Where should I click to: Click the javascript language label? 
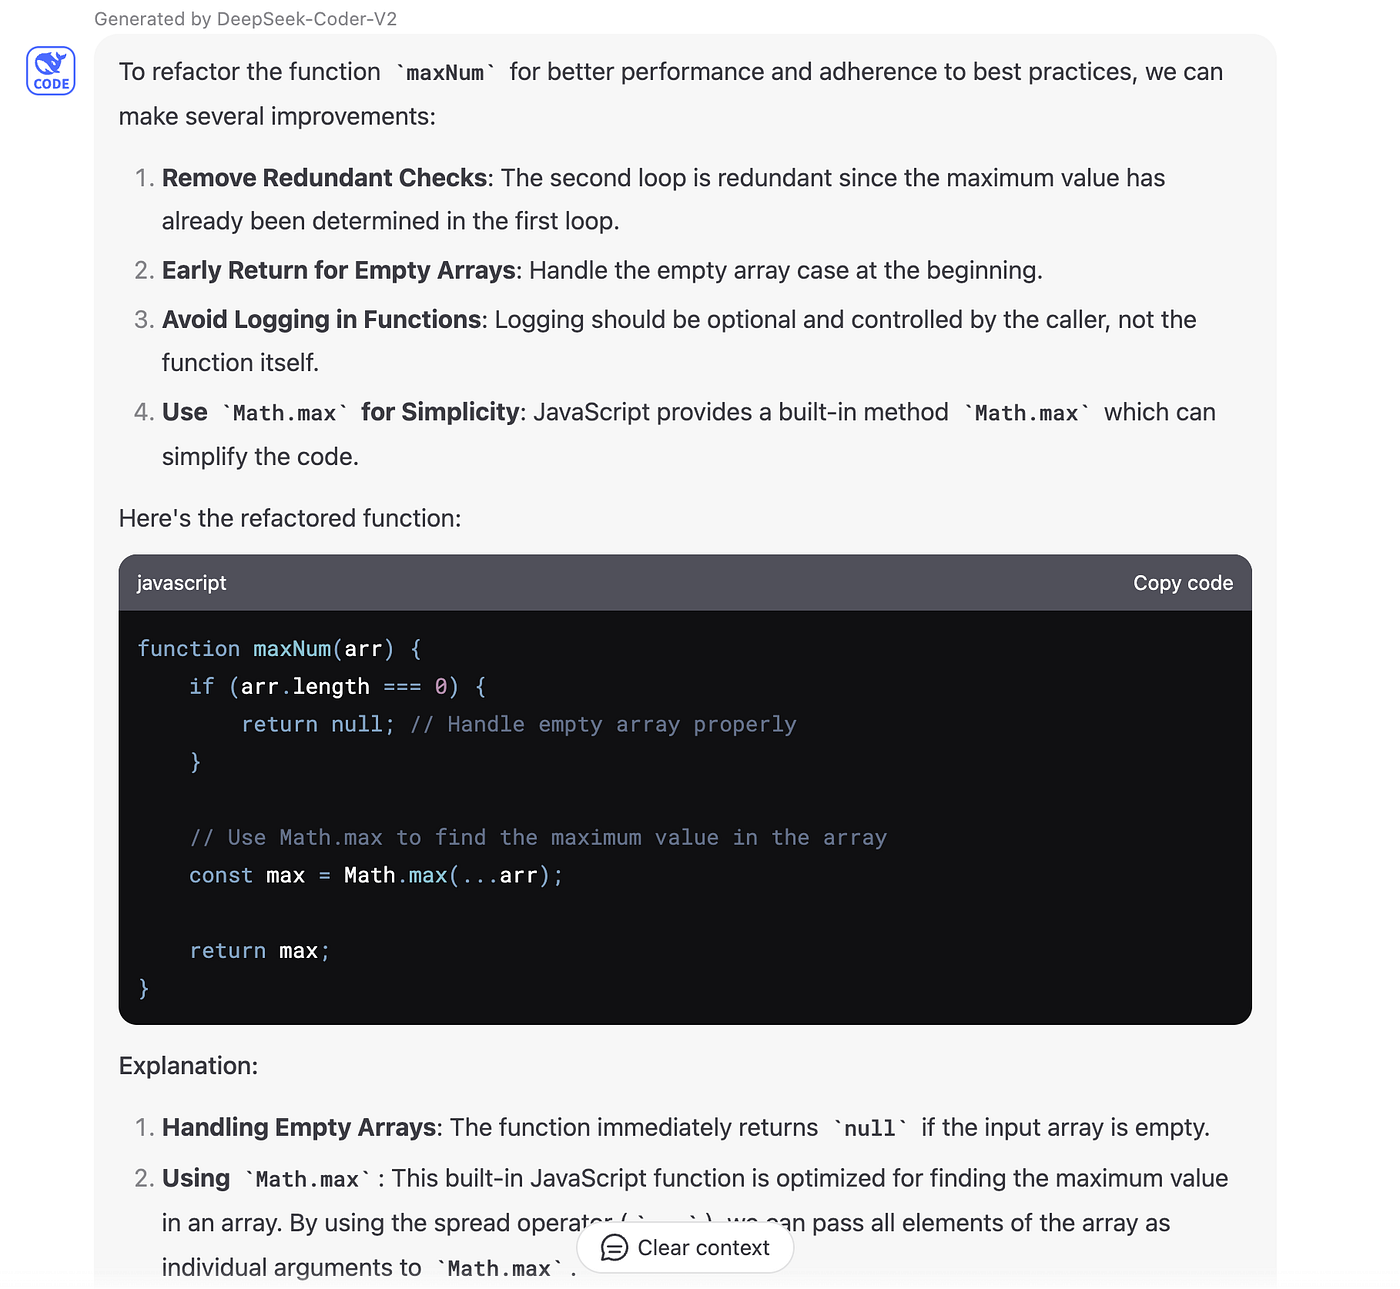[181, 583]
